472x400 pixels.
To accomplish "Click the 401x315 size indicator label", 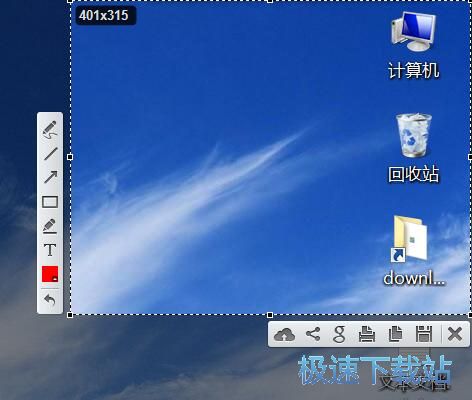I will [104, 15].
